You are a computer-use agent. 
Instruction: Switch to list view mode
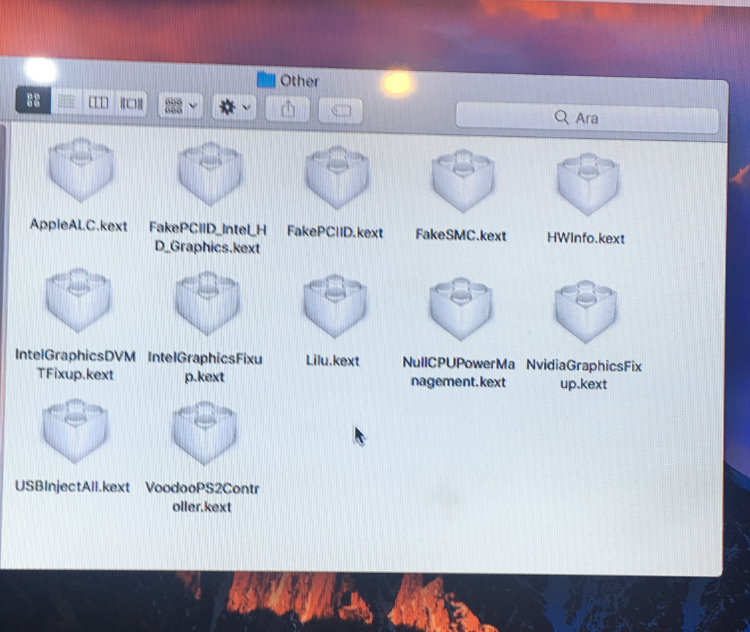tap(66, 102)
